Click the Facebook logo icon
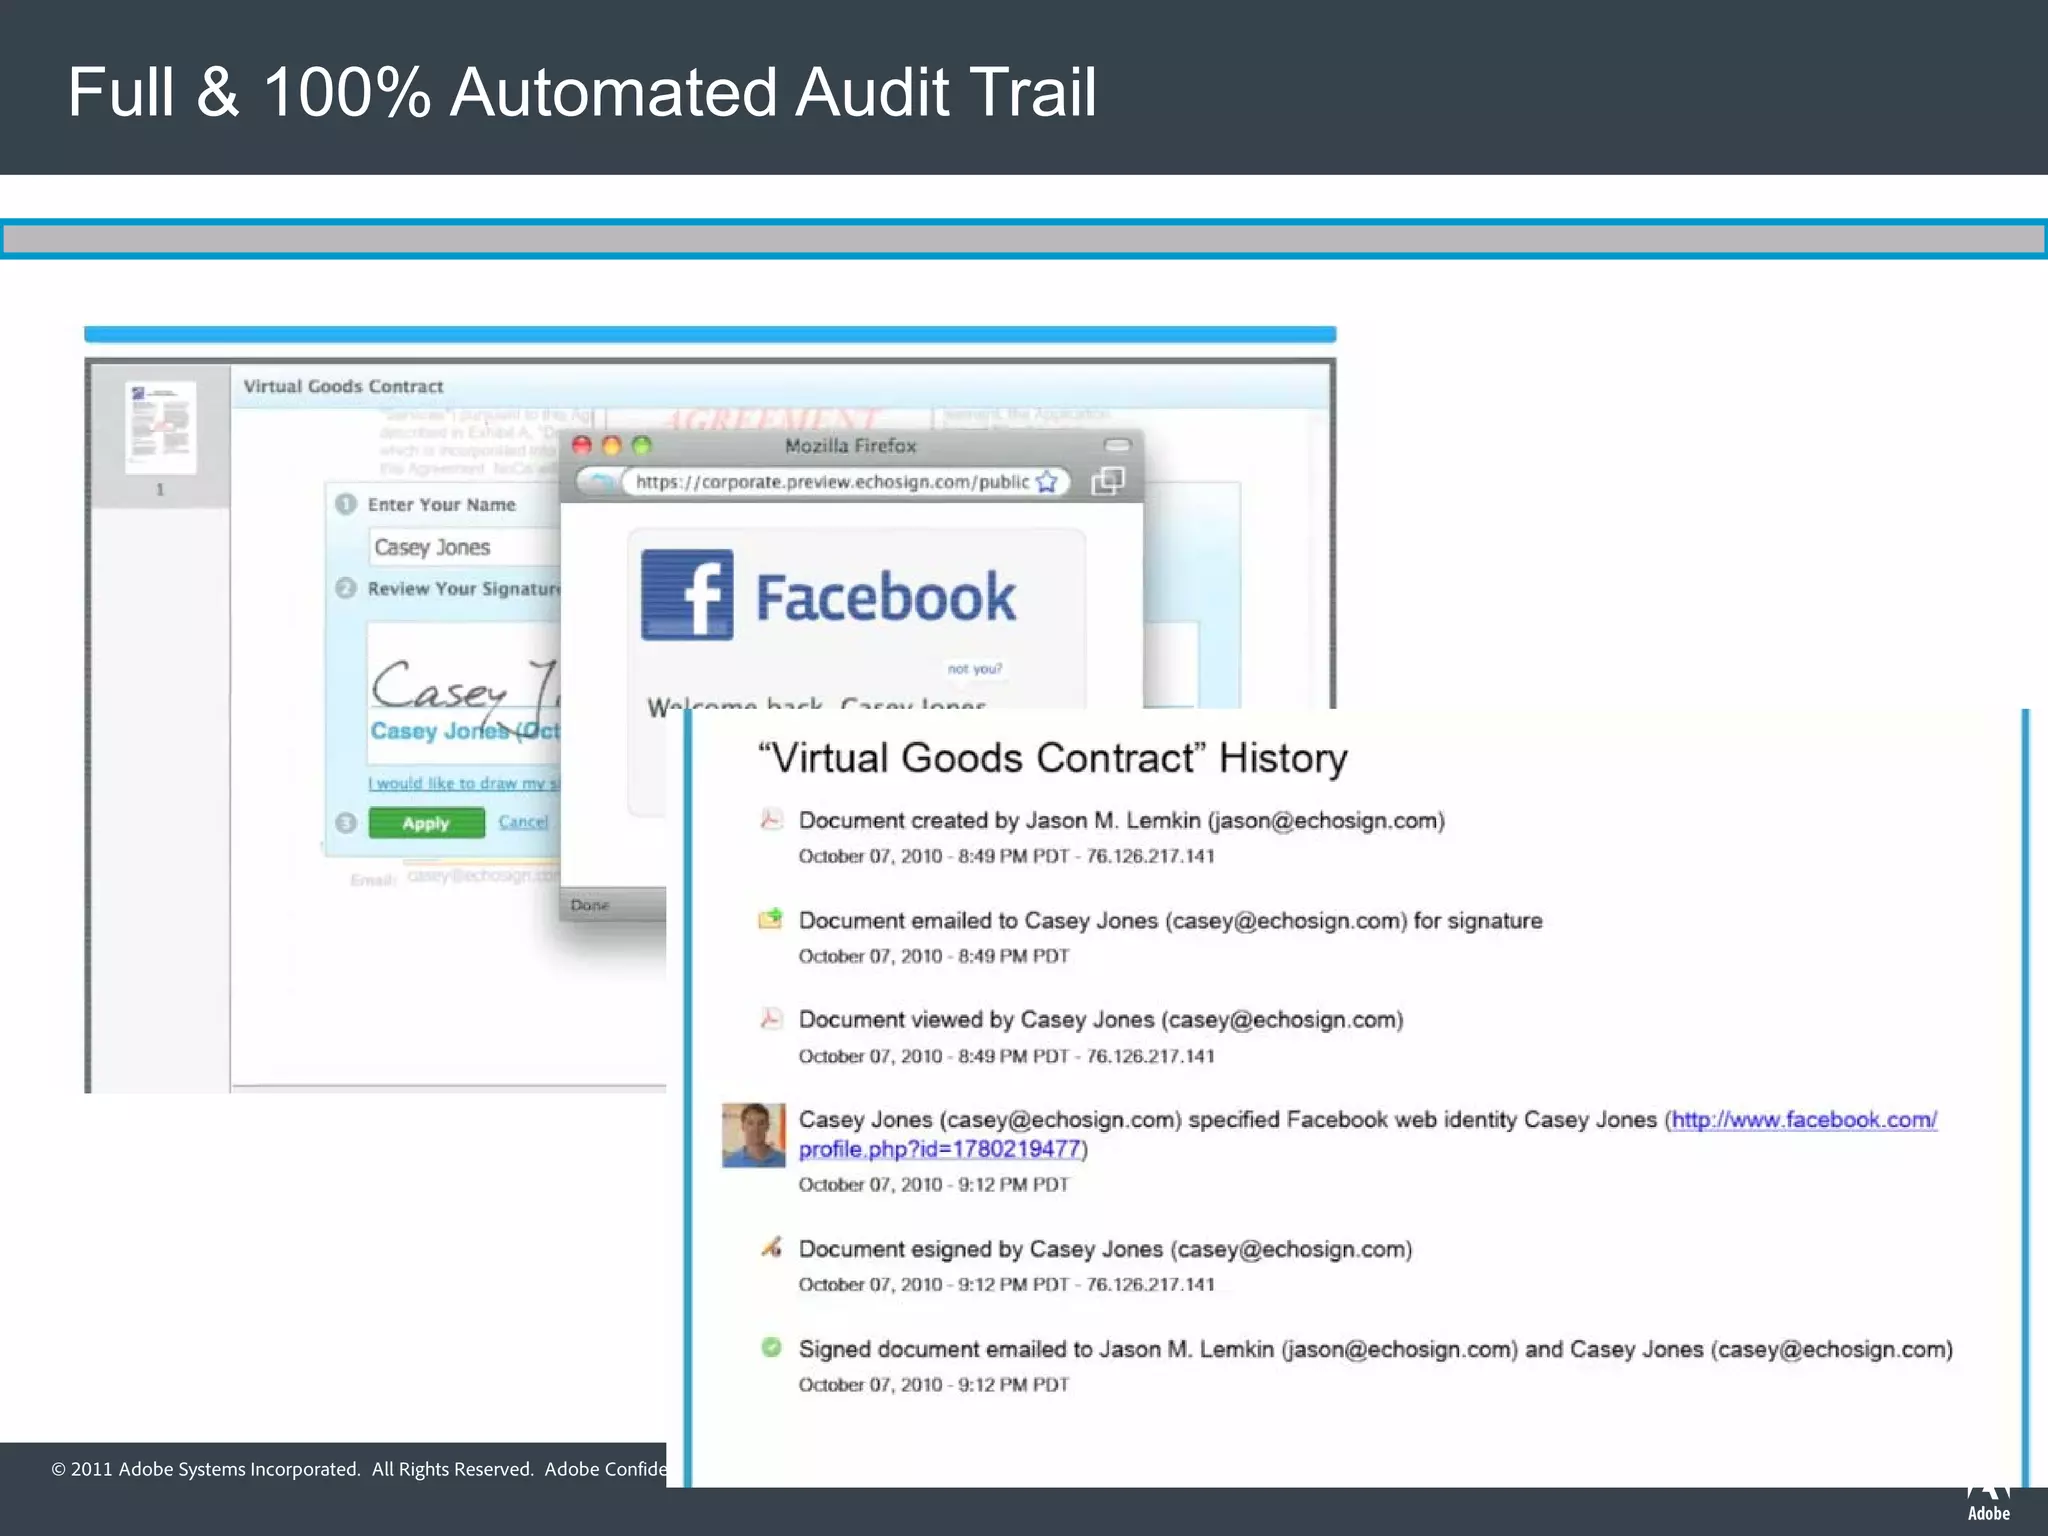2048x1536 pixels. 687,595
